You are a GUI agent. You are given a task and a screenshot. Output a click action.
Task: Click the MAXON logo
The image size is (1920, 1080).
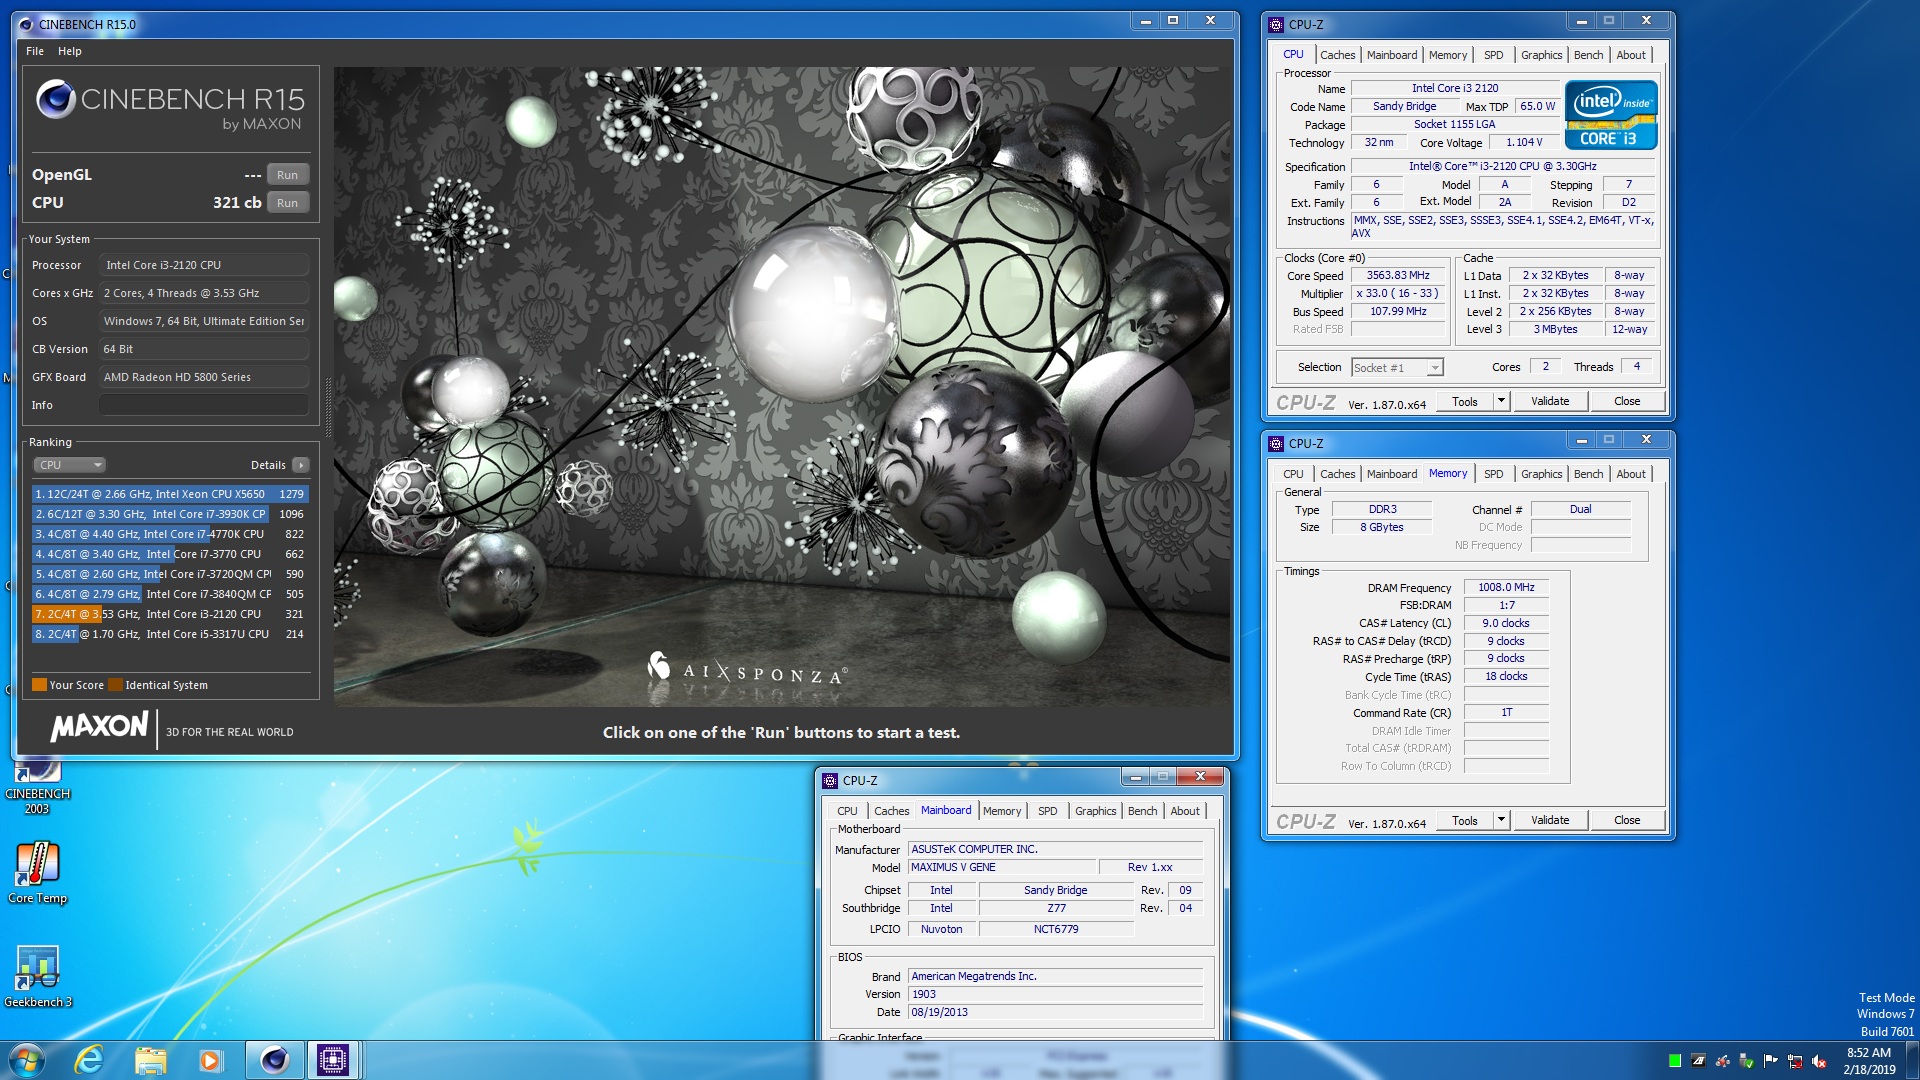point(99,727)
